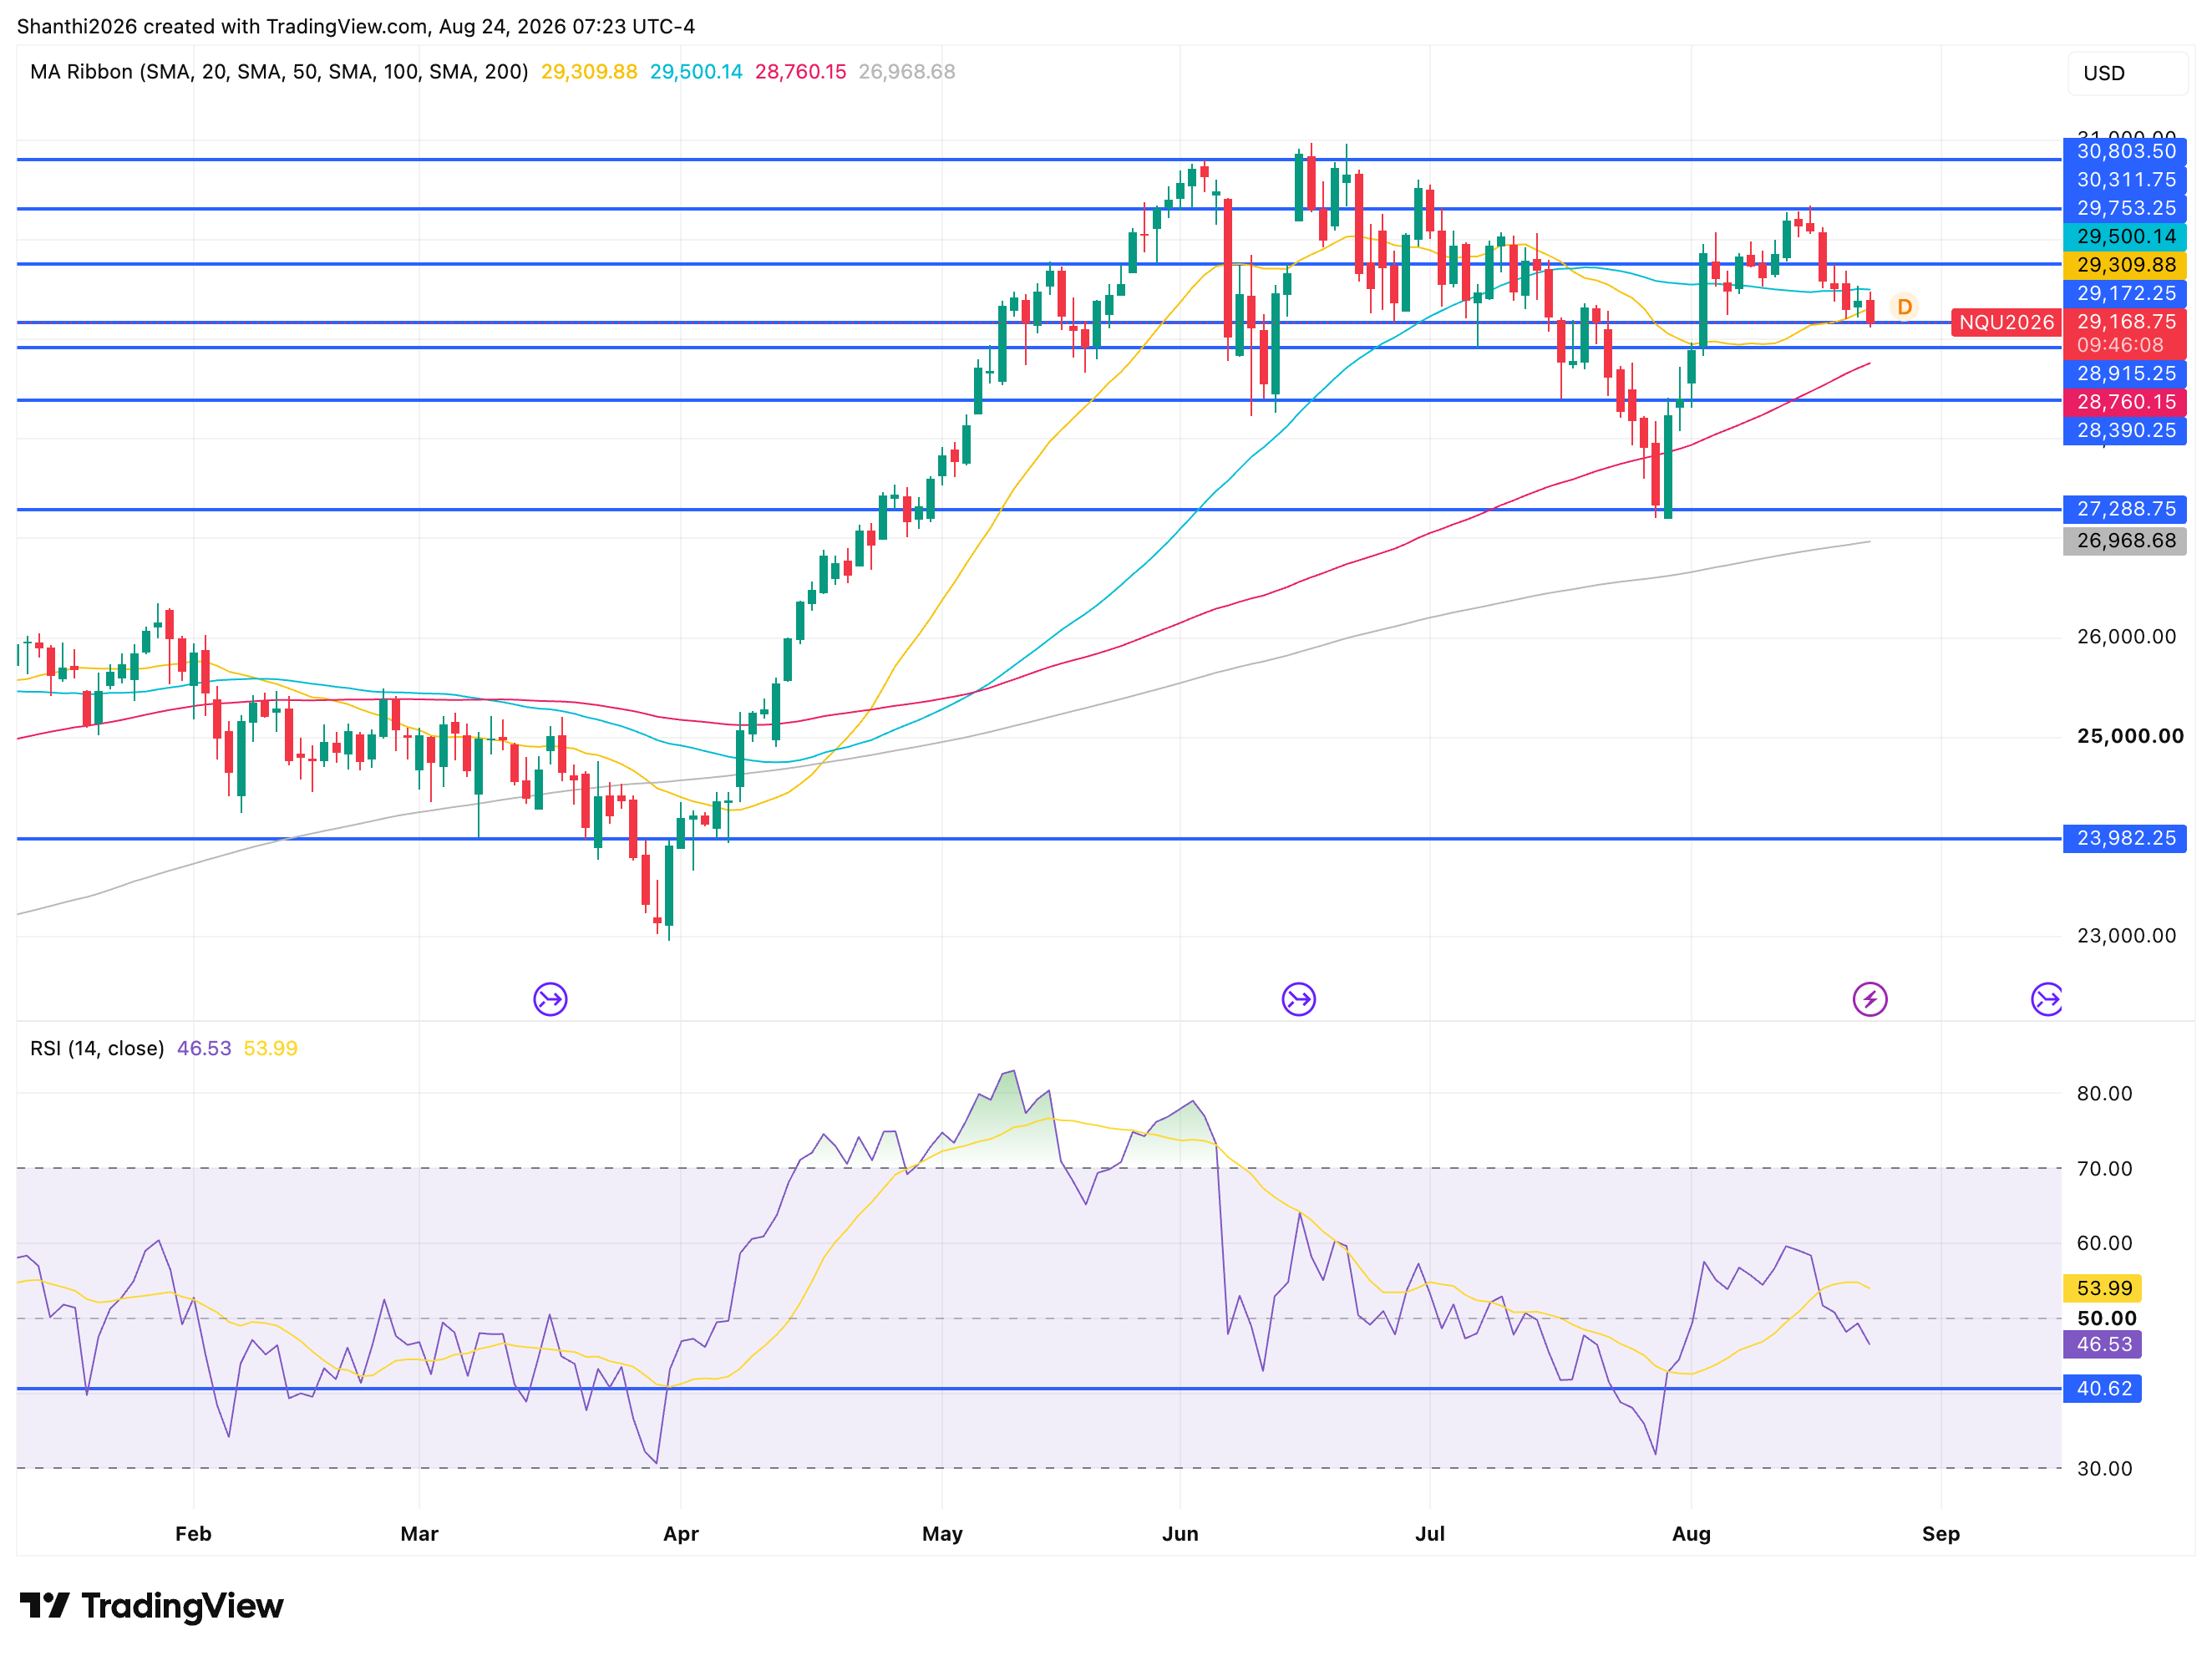Click the yellow 53.99 RSI legend value

(x=271, y=1048)
